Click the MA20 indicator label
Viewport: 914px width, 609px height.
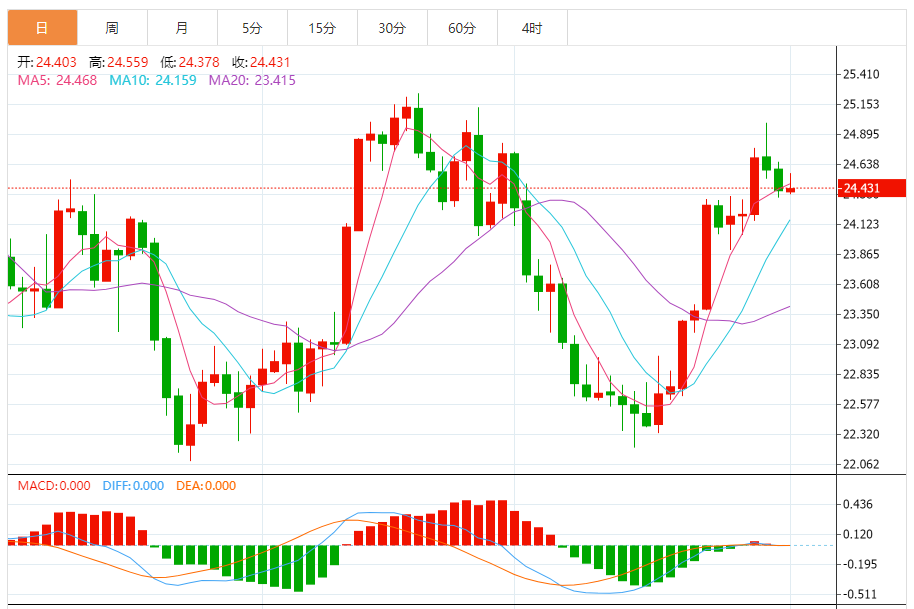252,80
